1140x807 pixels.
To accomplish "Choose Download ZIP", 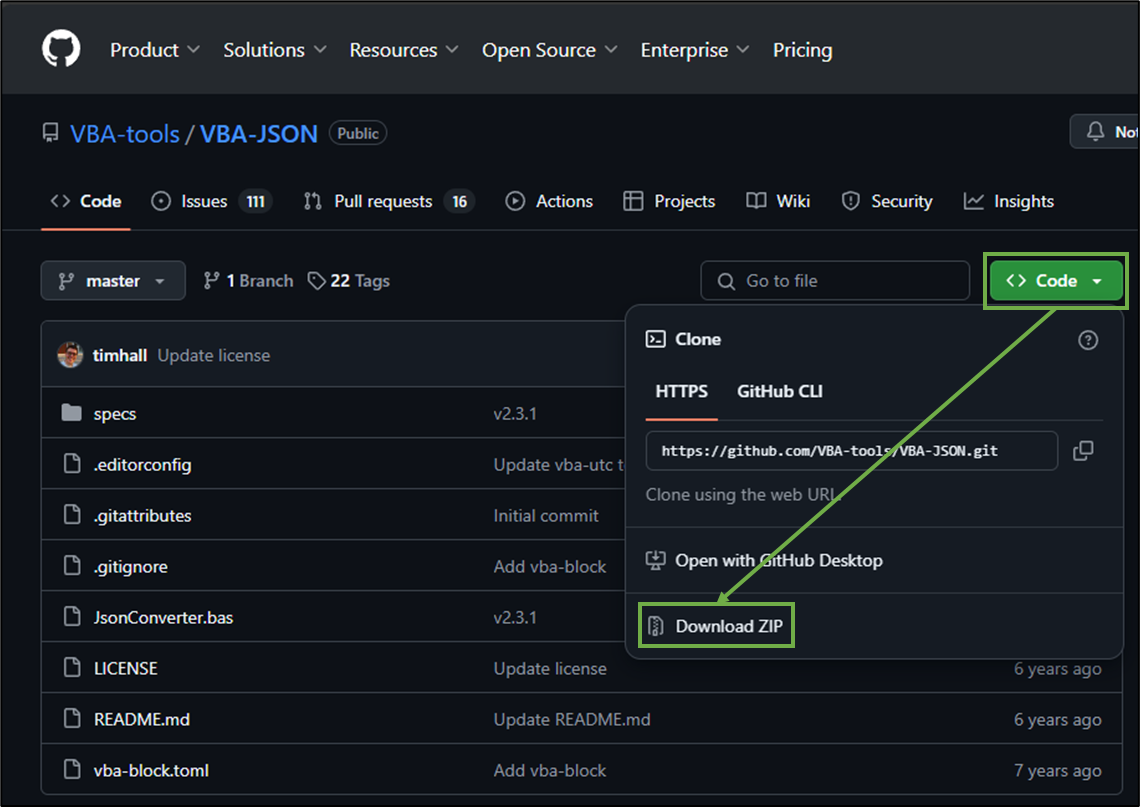I will click(716, 625).
